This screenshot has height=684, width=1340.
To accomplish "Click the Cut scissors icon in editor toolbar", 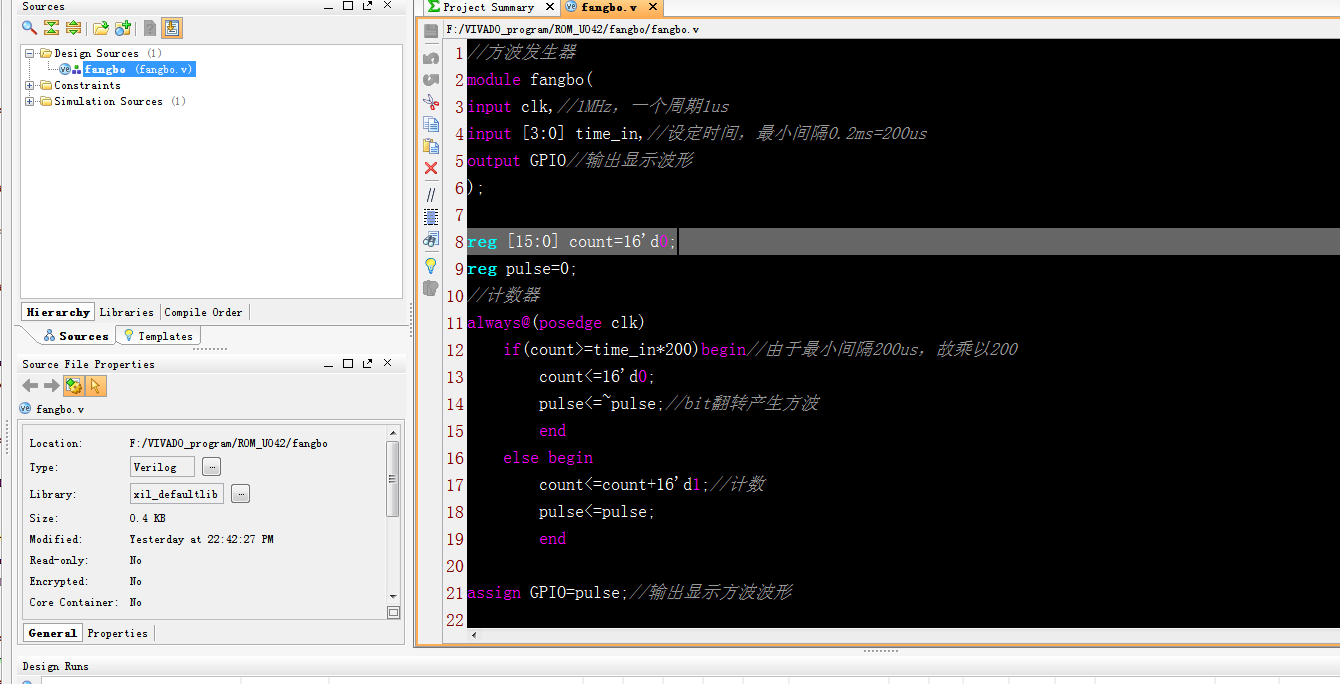I will pos(431,102).
